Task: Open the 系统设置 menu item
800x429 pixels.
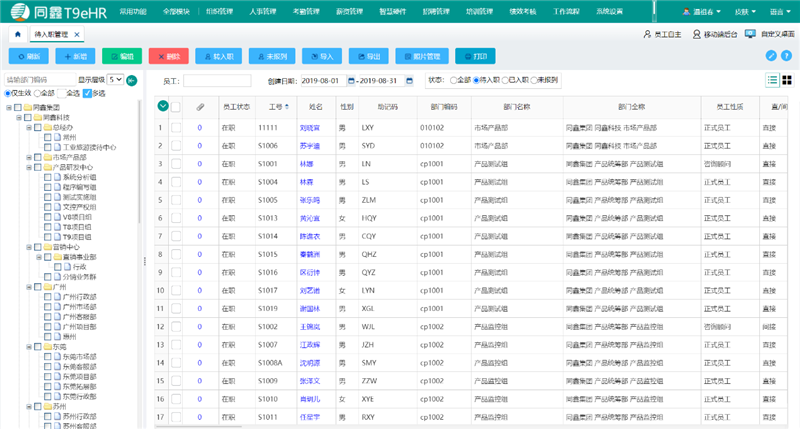Action: click(x=608, y=10)
